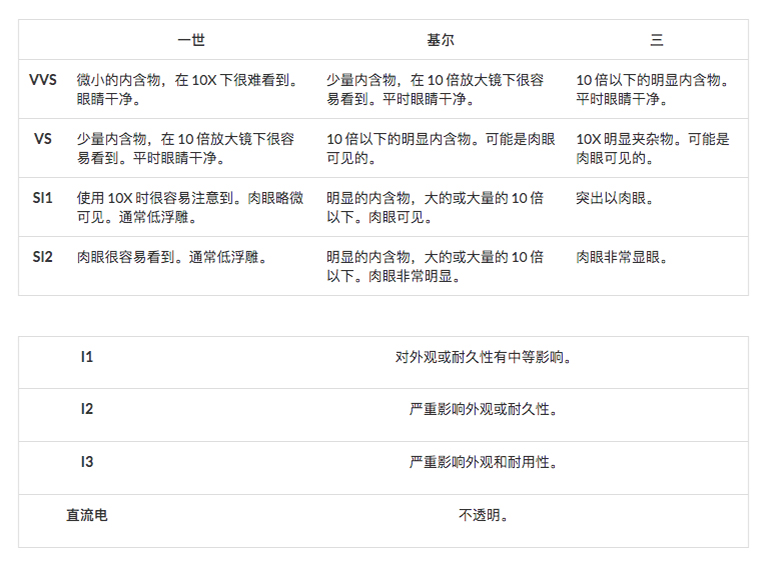This screenshot has width=768, height=566.
Task: Click the cell '使用 10X 时很容易注意到'
Action: tap(190, 208)
